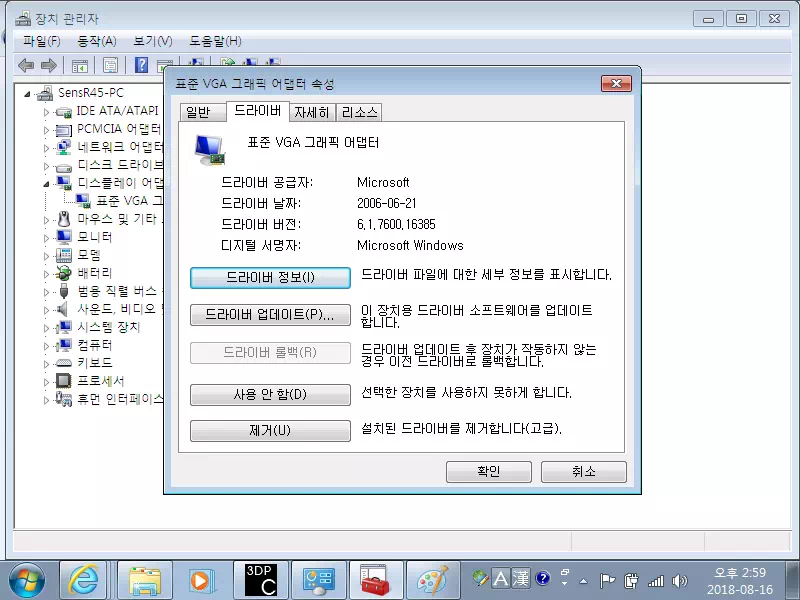Select the 표준 VGA device in the tree
The width and height of the screenshot is (800, 600).
(x=129, y=201)
